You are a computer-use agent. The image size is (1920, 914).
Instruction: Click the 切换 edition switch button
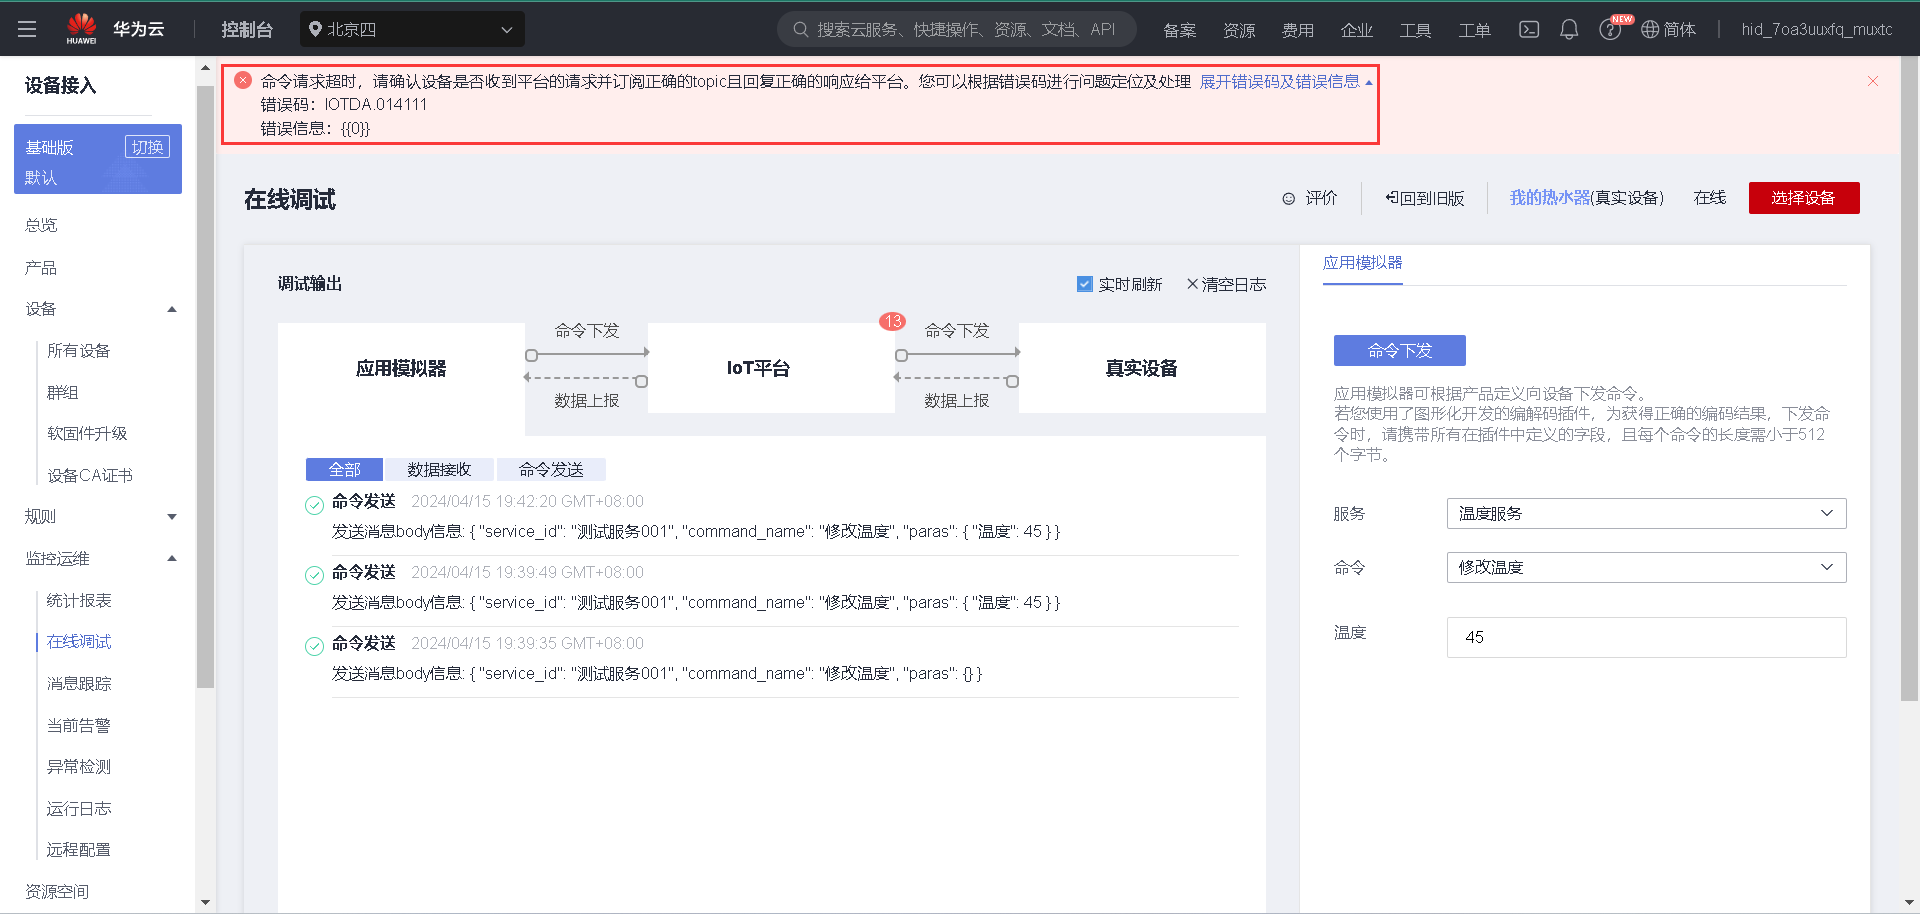click(147, 147)
